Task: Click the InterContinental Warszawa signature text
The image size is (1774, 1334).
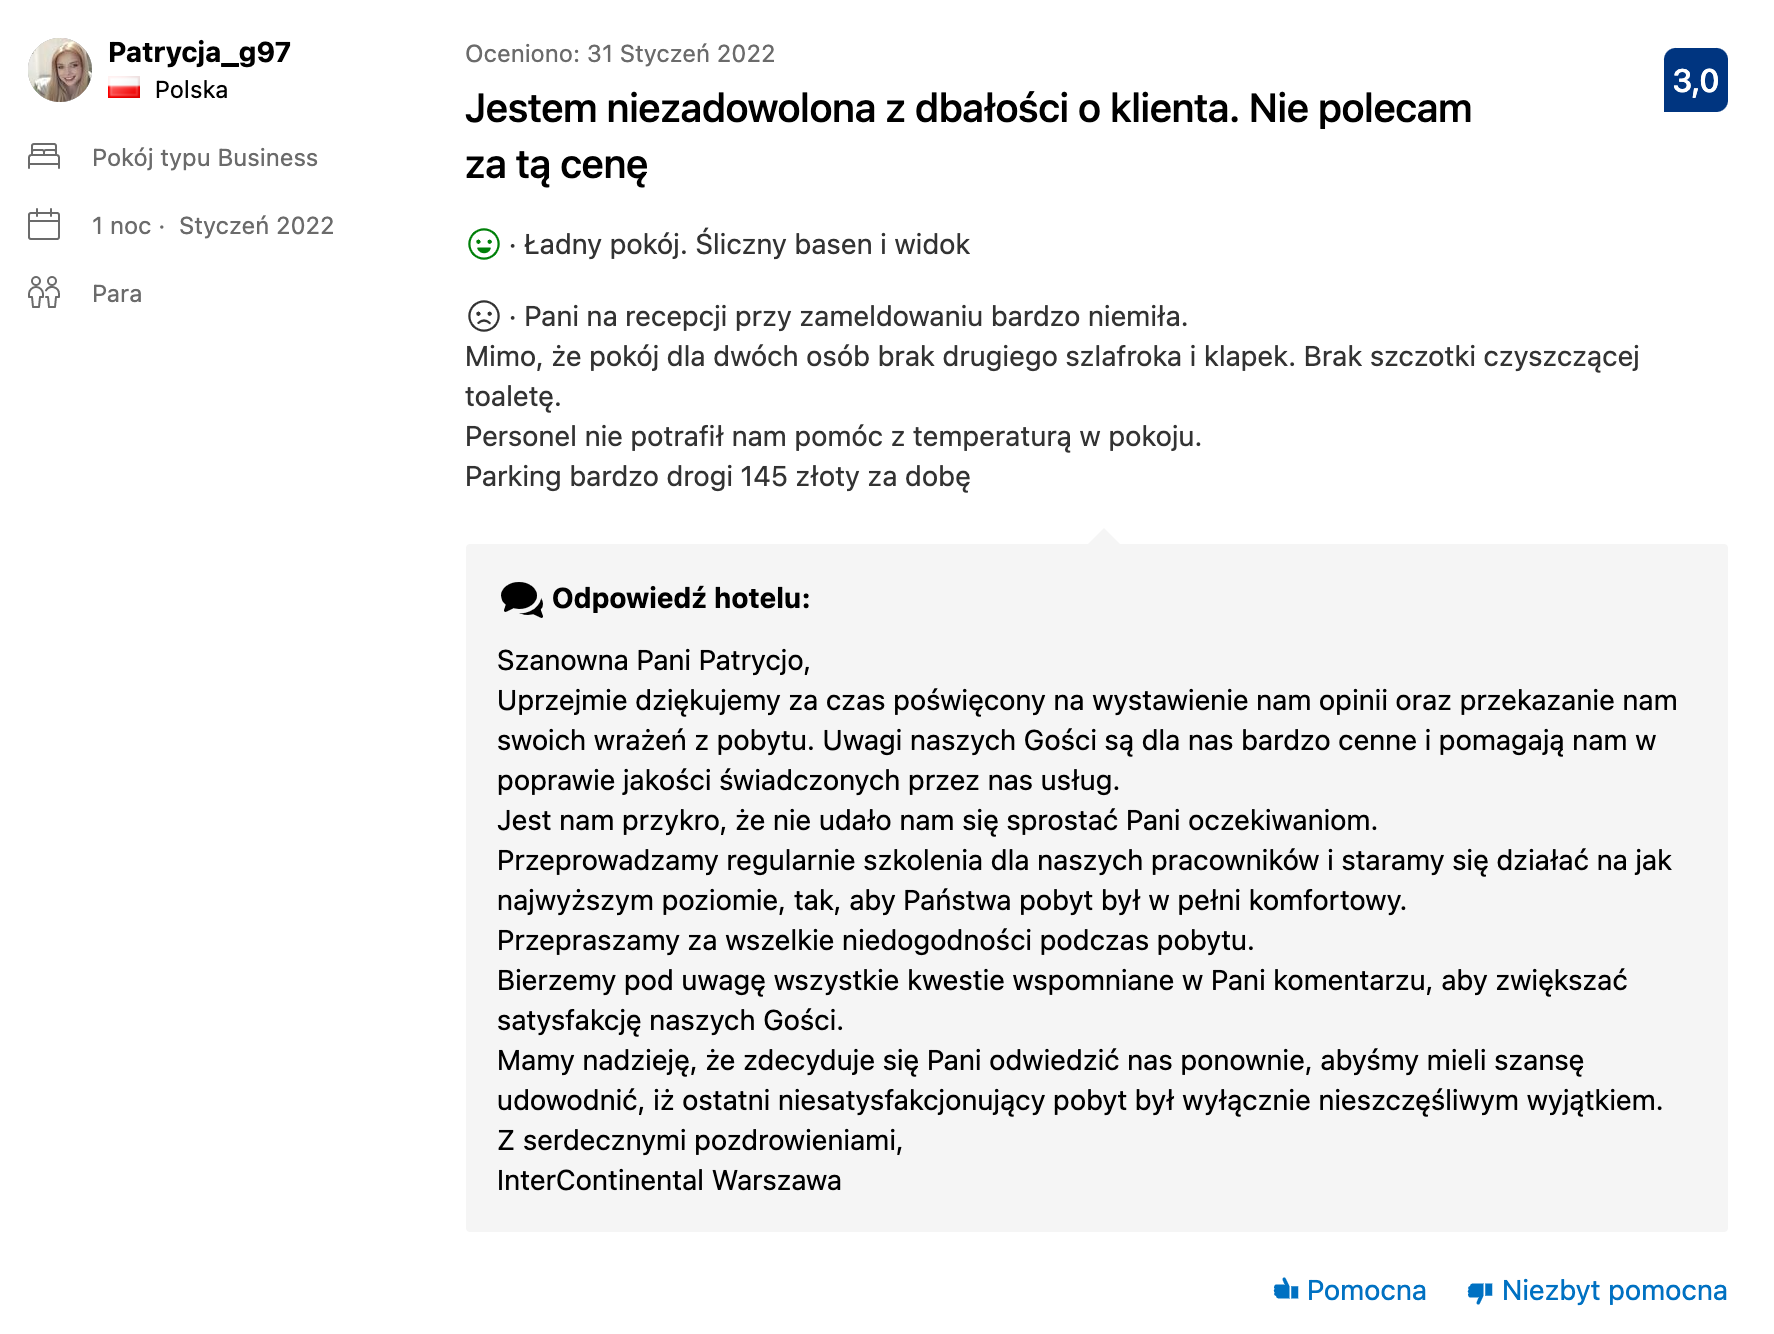Action: [669, 1180]
